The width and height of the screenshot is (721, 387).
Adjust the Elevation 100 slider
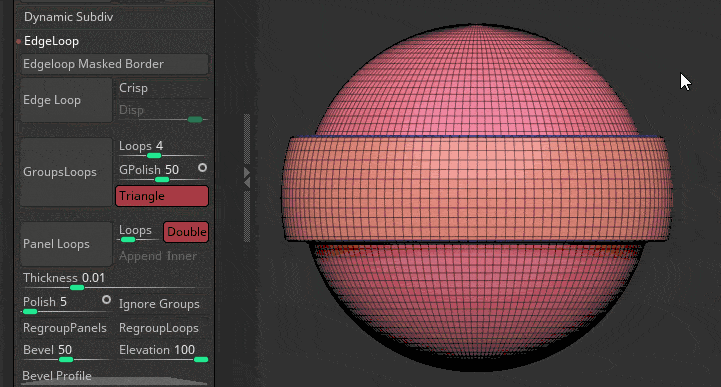click(x=163, y=353)
